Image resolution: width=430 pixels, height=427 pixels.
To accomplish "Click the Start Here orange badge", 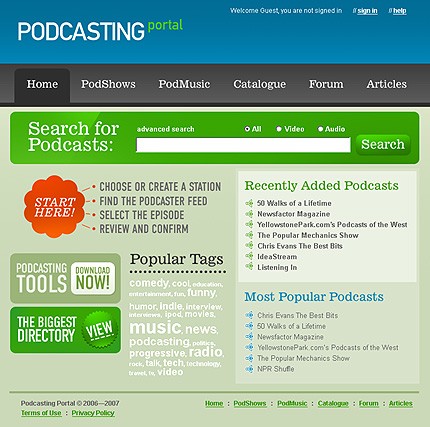I will (54, 207).
